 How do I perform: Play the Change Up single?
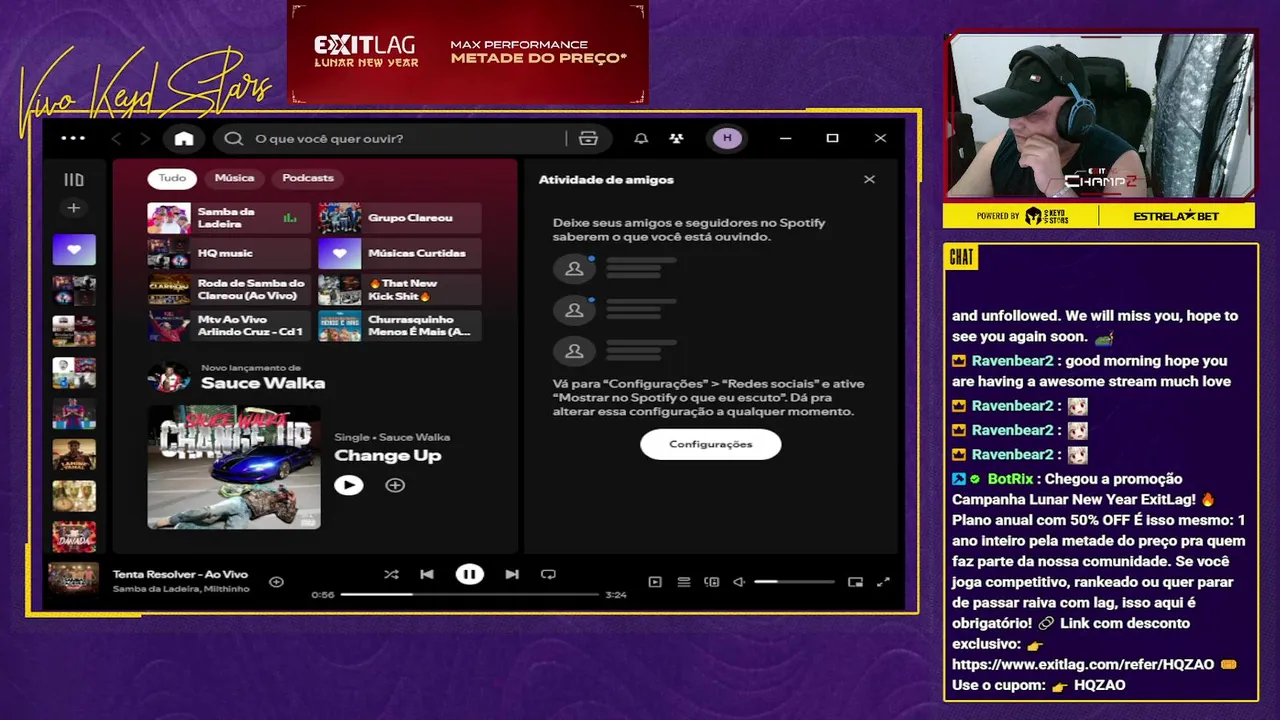348,485
